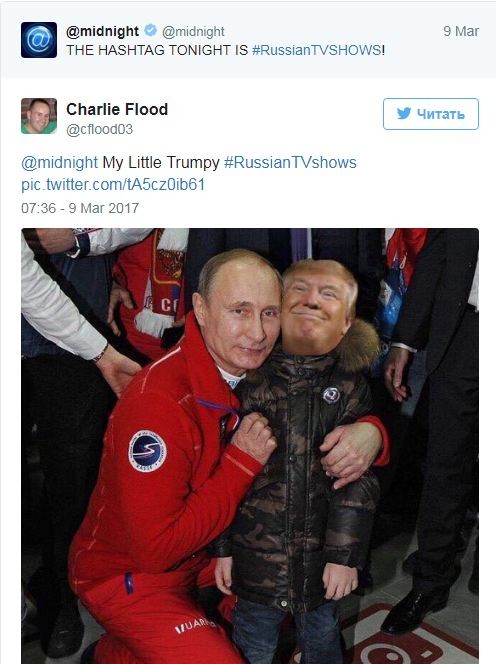Click the 'THE HASHTAG TONIGHT IS' tweet text
This screenshot has height=664, width=496.
[x=157, y=50]
